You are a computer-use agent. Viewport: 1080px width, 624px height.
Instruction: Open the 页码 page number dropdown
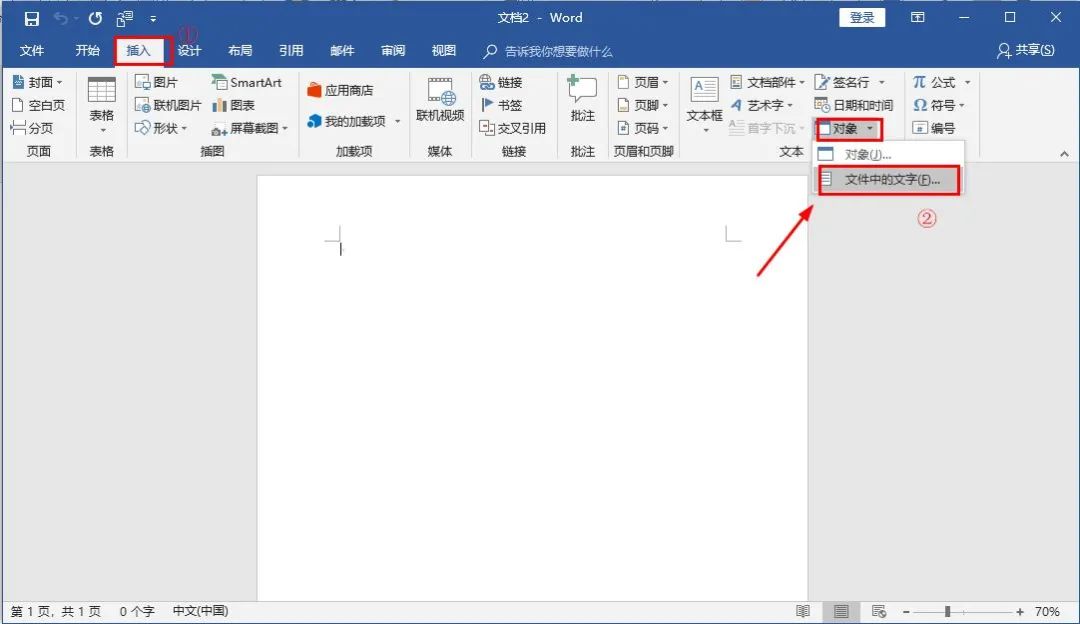coord(643,128)
